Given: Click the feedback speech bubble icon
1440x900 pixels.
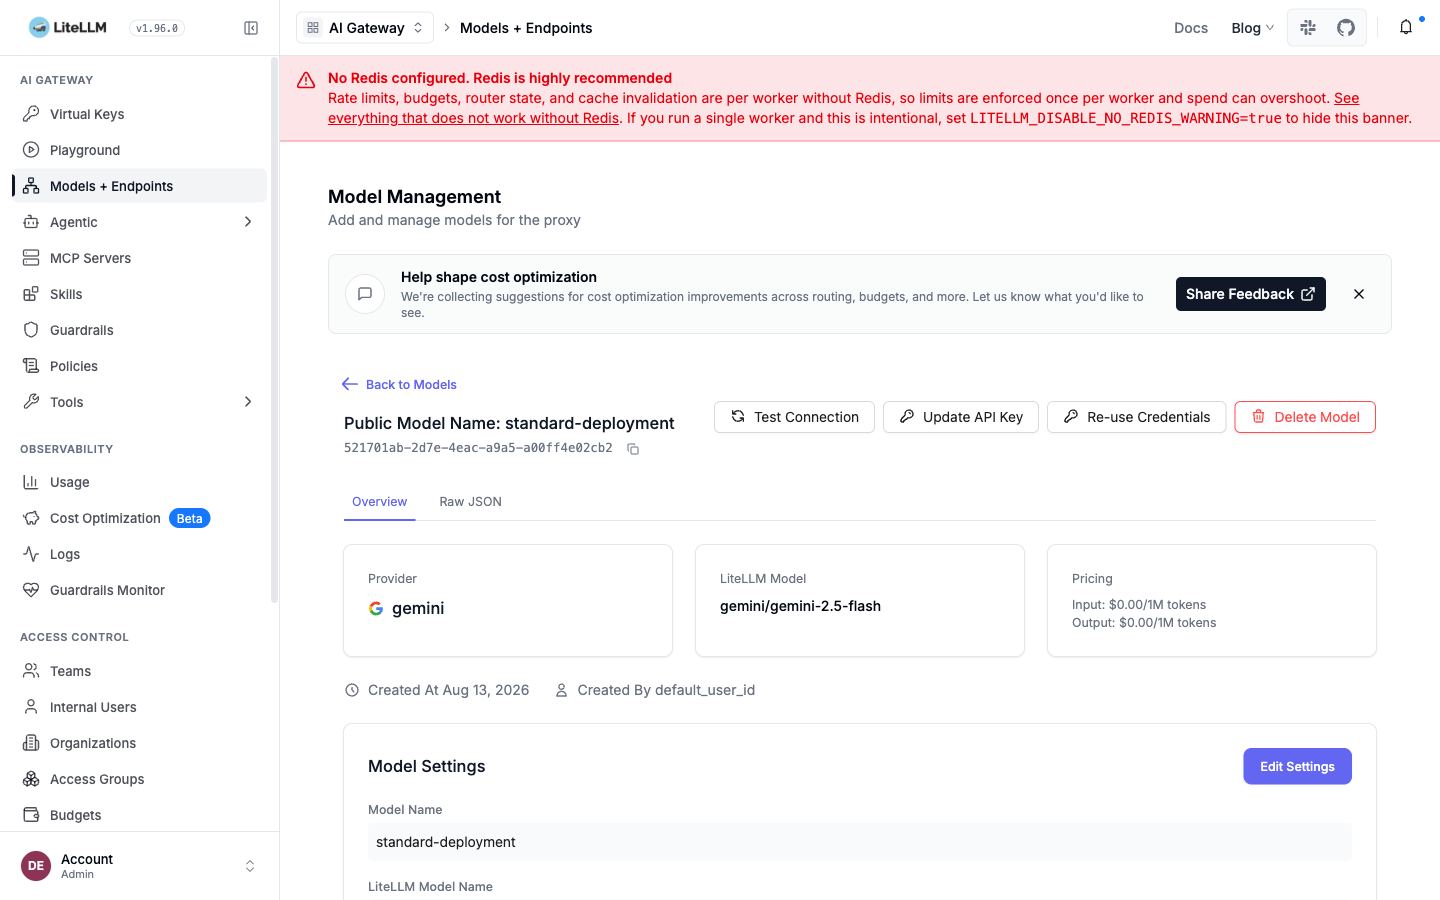Looking at the screenshot, I should click(x=365, y=294).
